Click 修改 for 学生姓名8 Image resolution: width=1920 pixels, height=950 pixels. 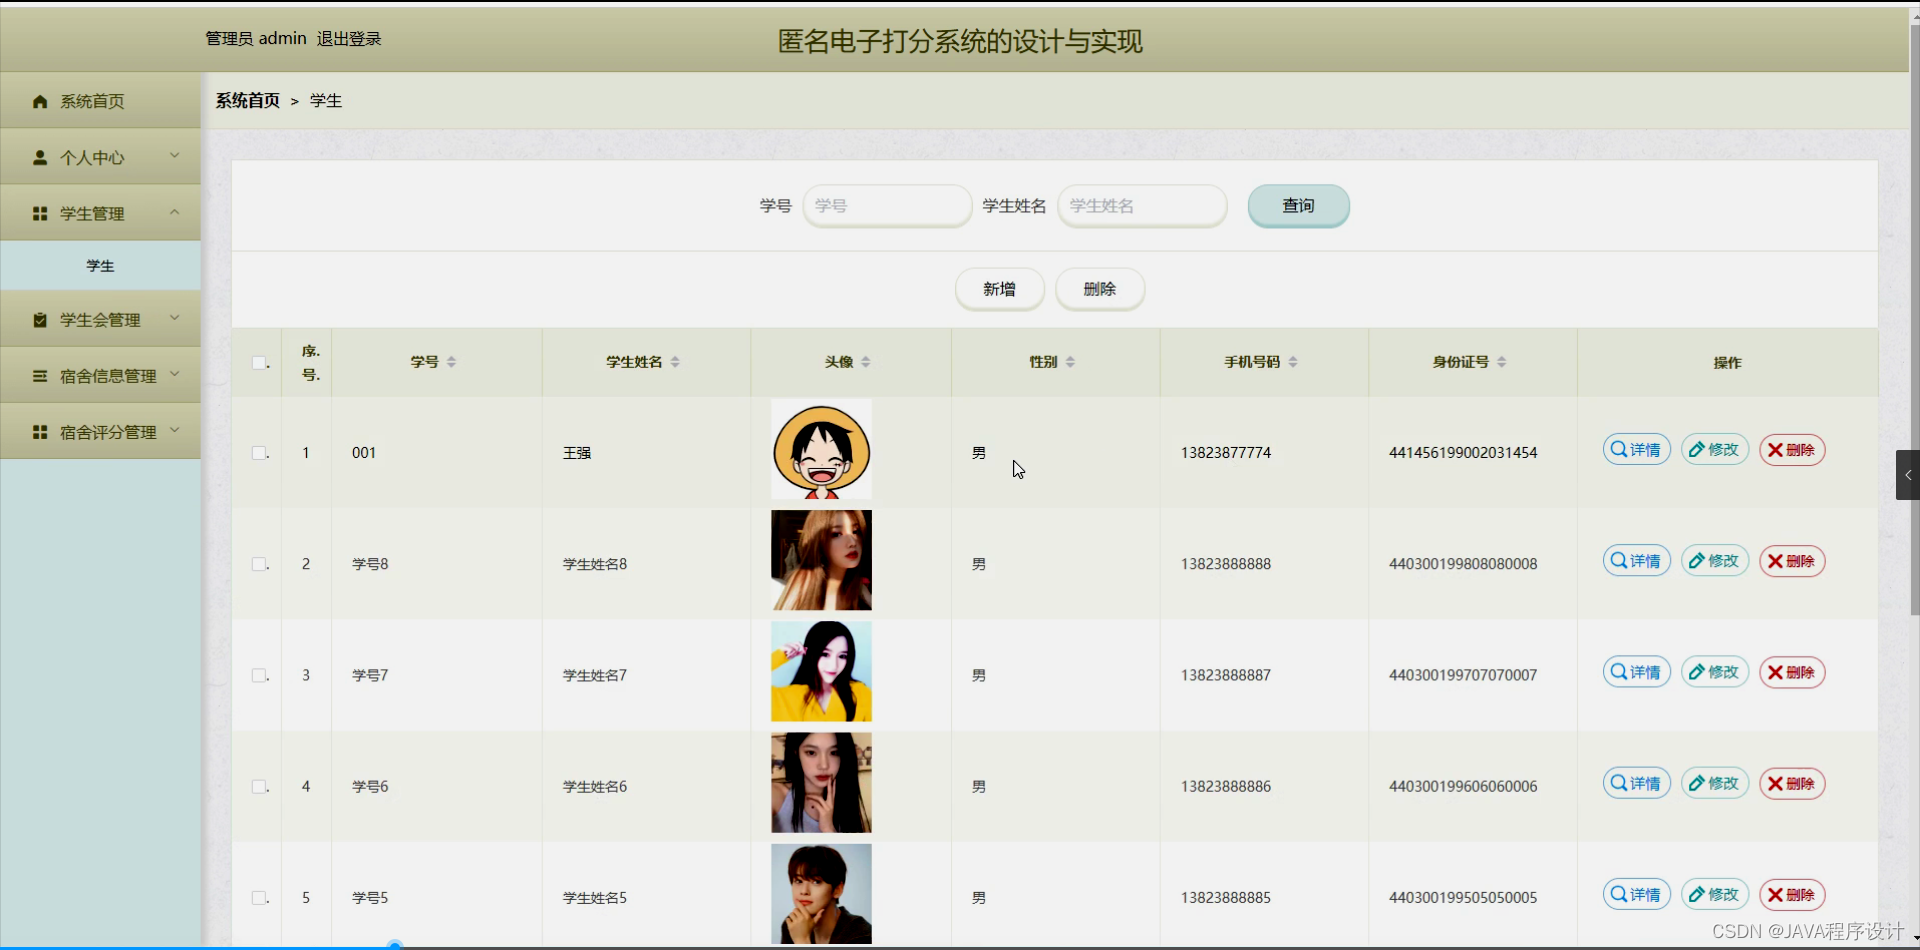coord(1714,561)
